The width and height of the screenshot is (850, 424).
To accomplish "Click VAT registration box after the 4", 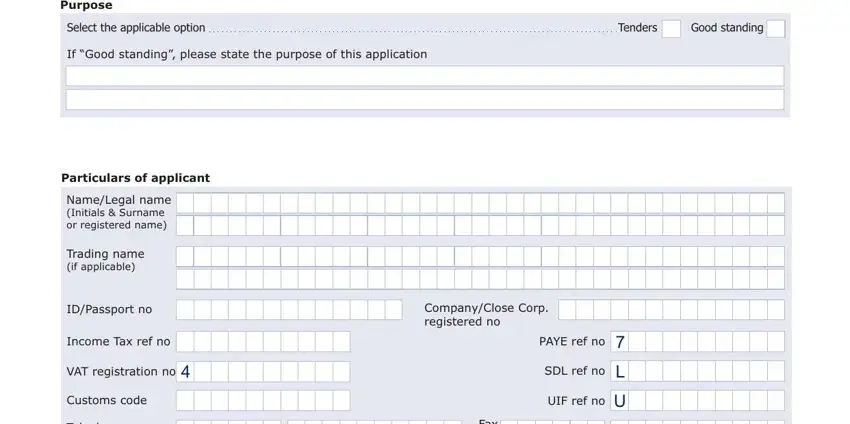I will pos(202,371).
